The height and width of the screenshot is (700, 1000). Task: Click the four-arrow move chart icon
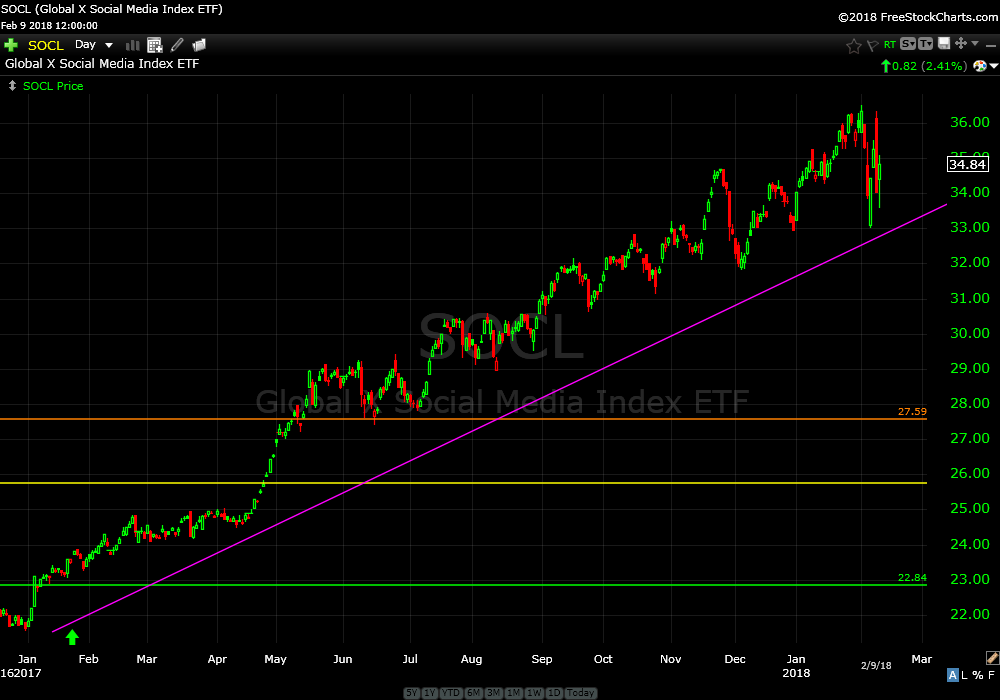coord(960,44)
